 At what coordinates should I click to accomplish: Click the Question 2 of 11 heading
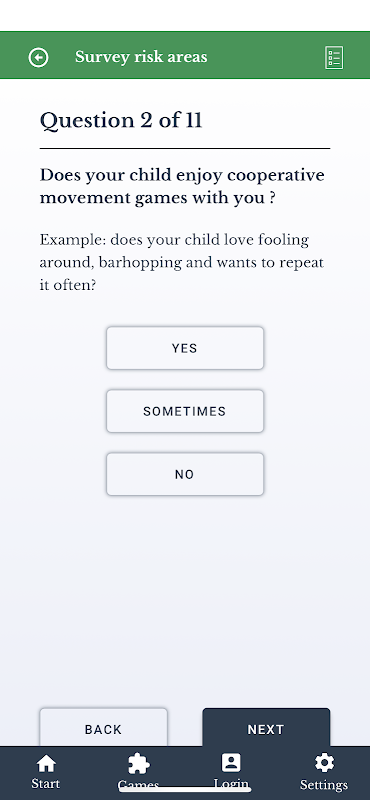coord(121,120)
